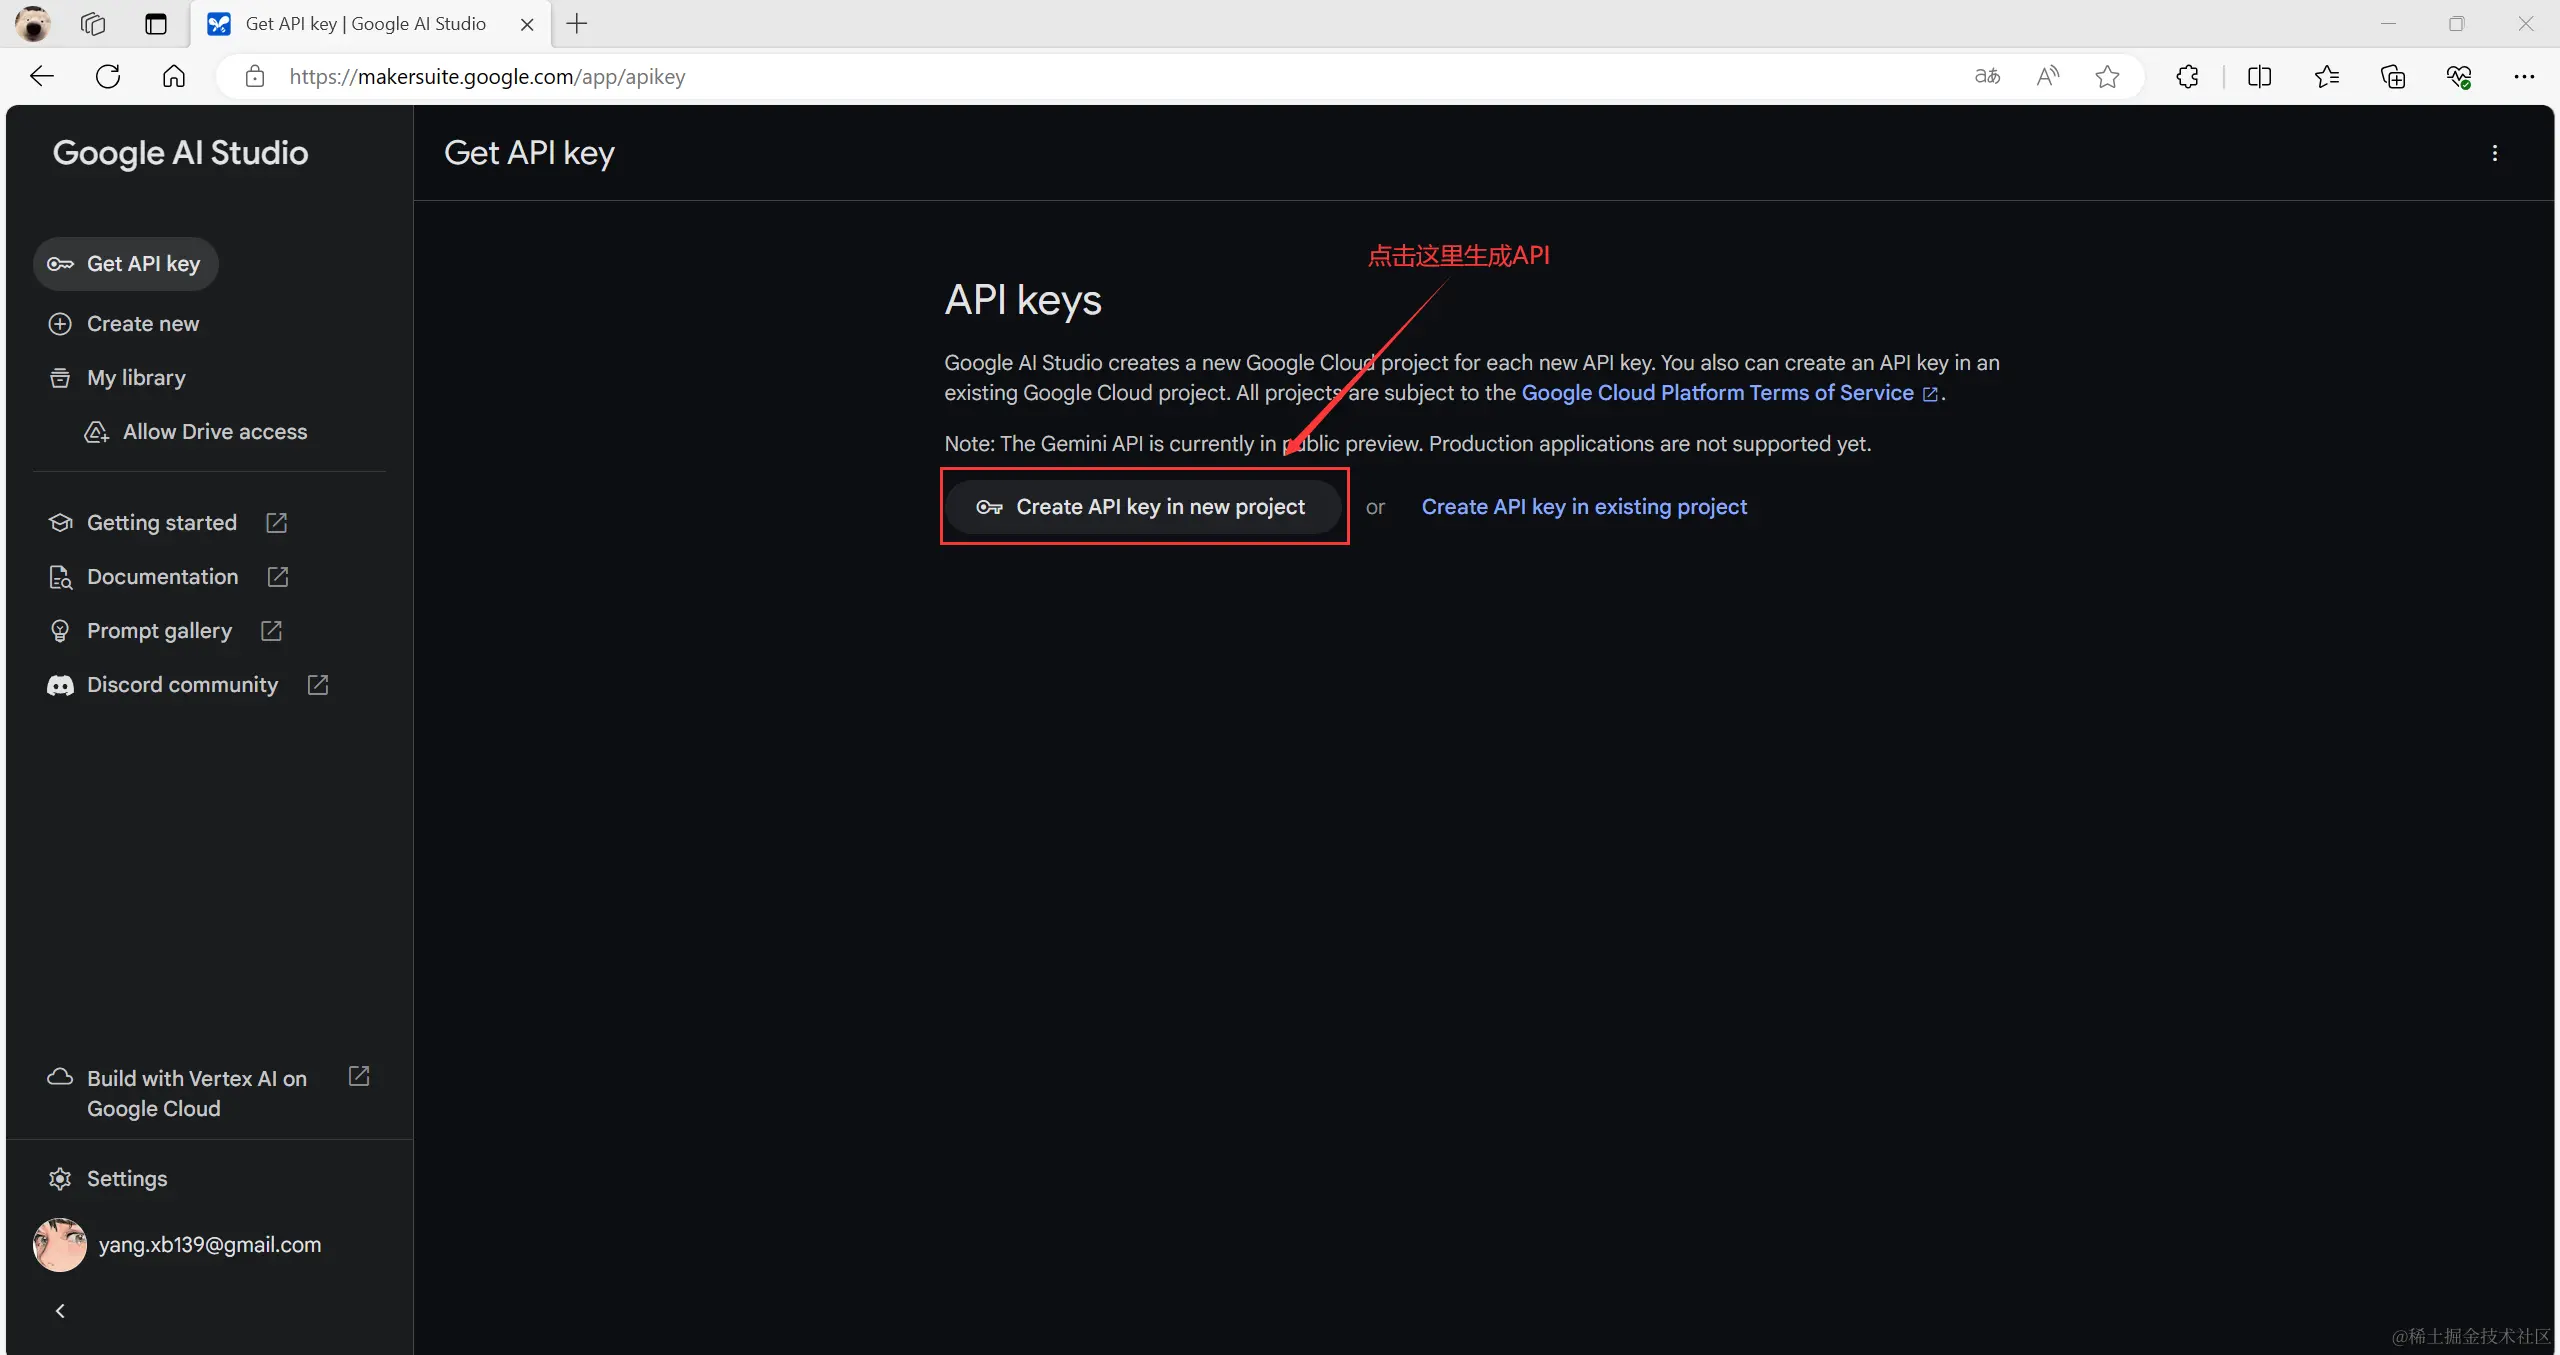Click Create API key in new project button
Screen dimensions: 2560x1355
point(1143,507)
